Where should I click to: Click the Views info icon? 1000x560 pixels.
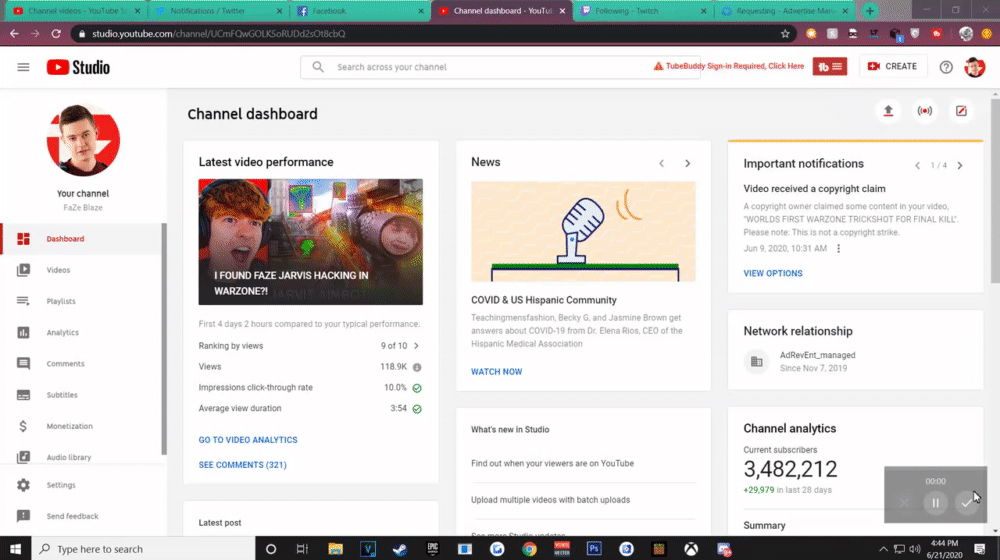[417, 367]
